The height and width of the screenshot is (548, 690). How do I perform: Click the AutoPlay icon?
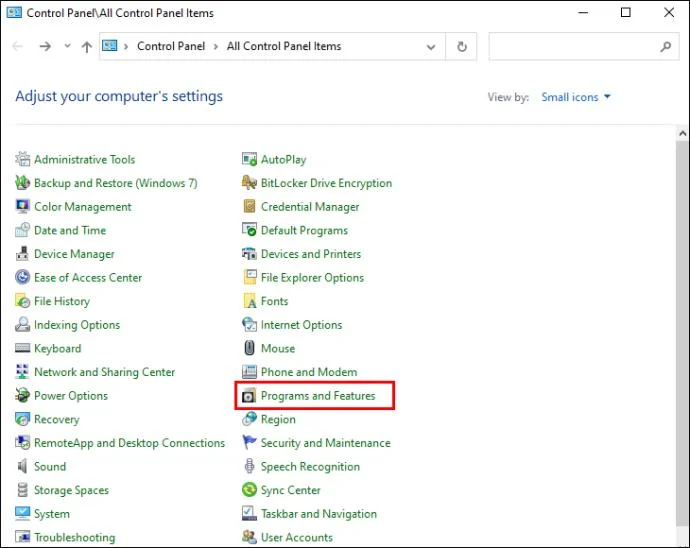pyautogui.click(x=250, y=159)
